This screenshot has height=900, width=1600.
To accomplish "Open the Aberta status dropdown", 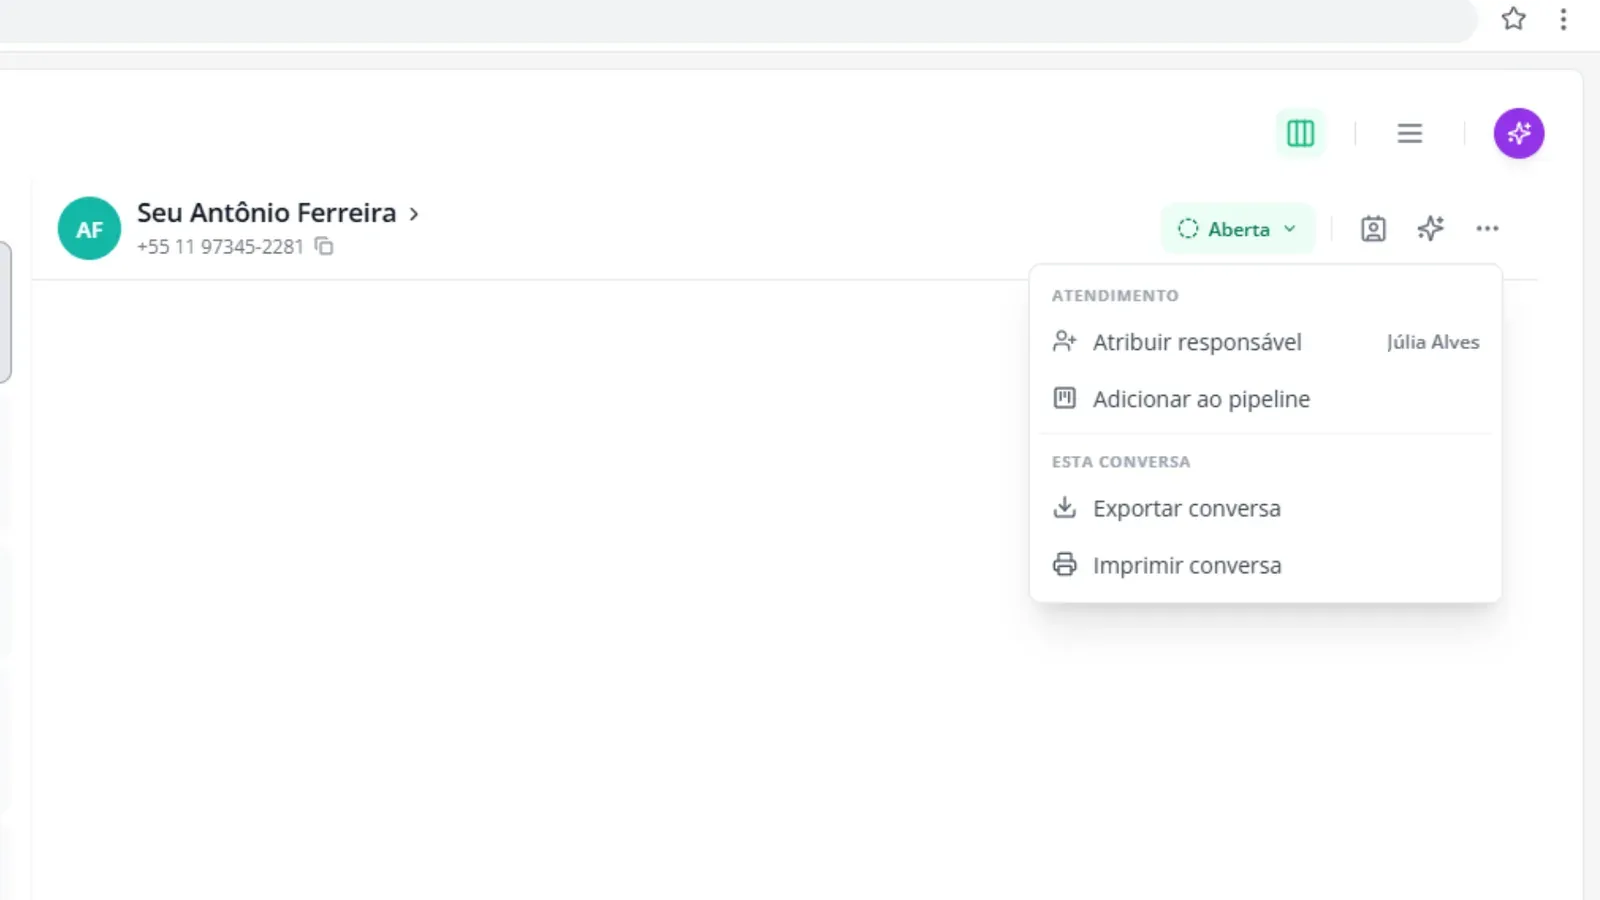I will click(x=1238, y=229).
